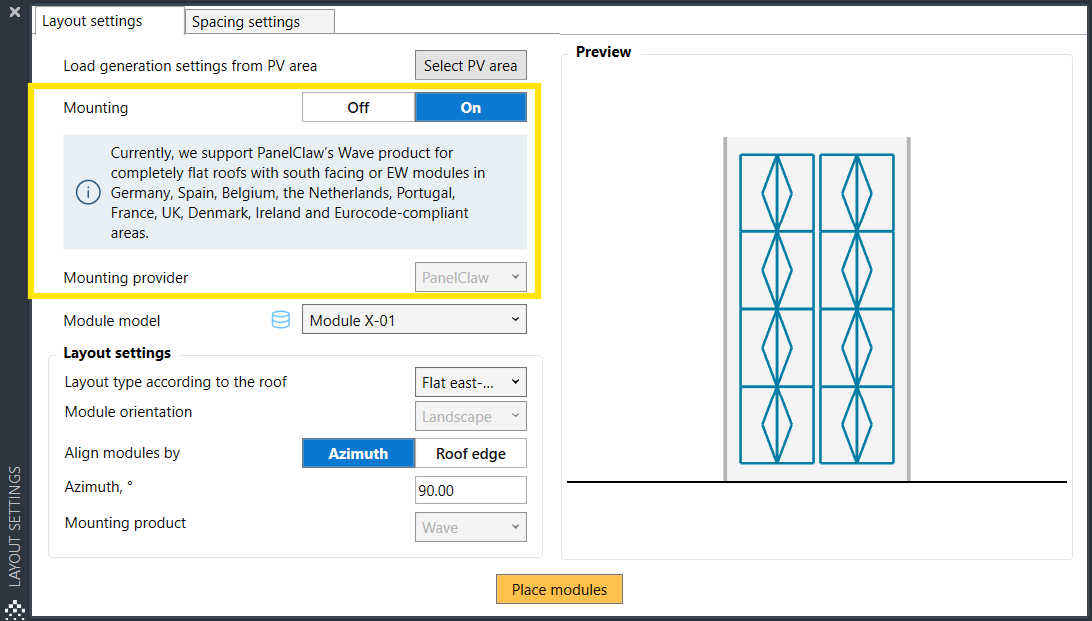Click the 'Align modules by' label

click(123, 453)
